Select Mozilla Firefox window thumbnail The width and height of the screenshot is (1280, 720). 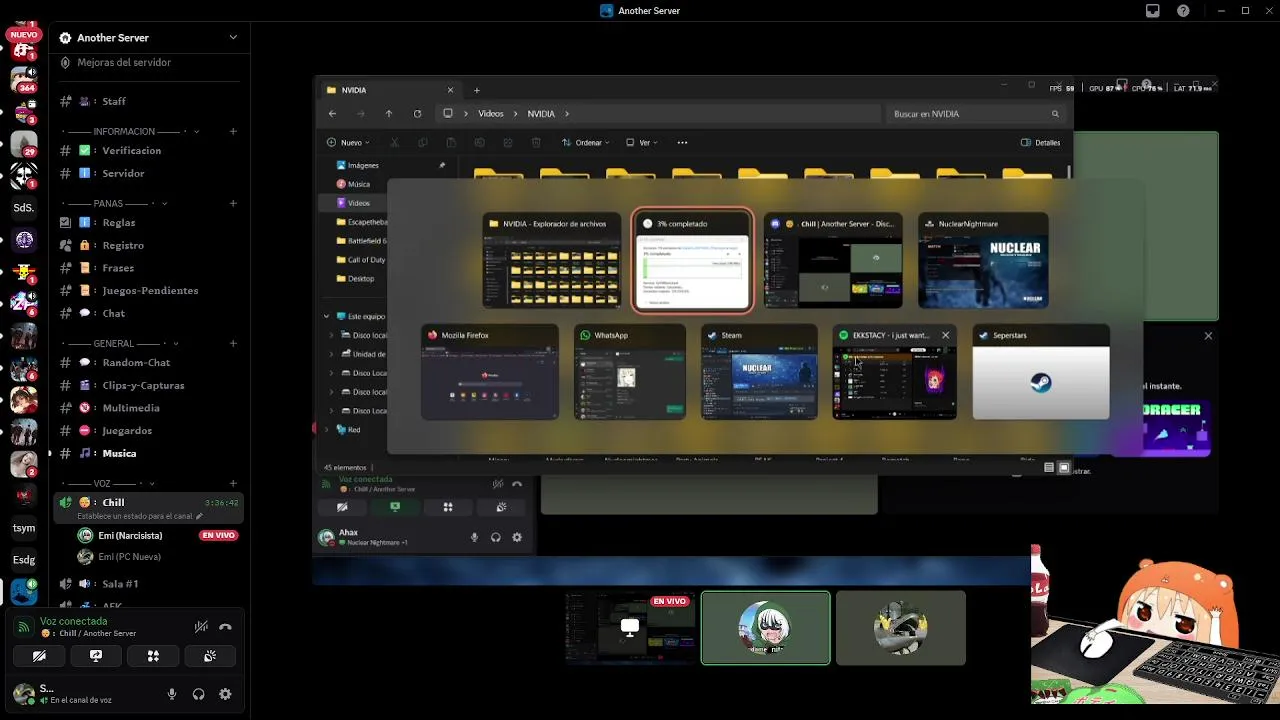(490, 372)
